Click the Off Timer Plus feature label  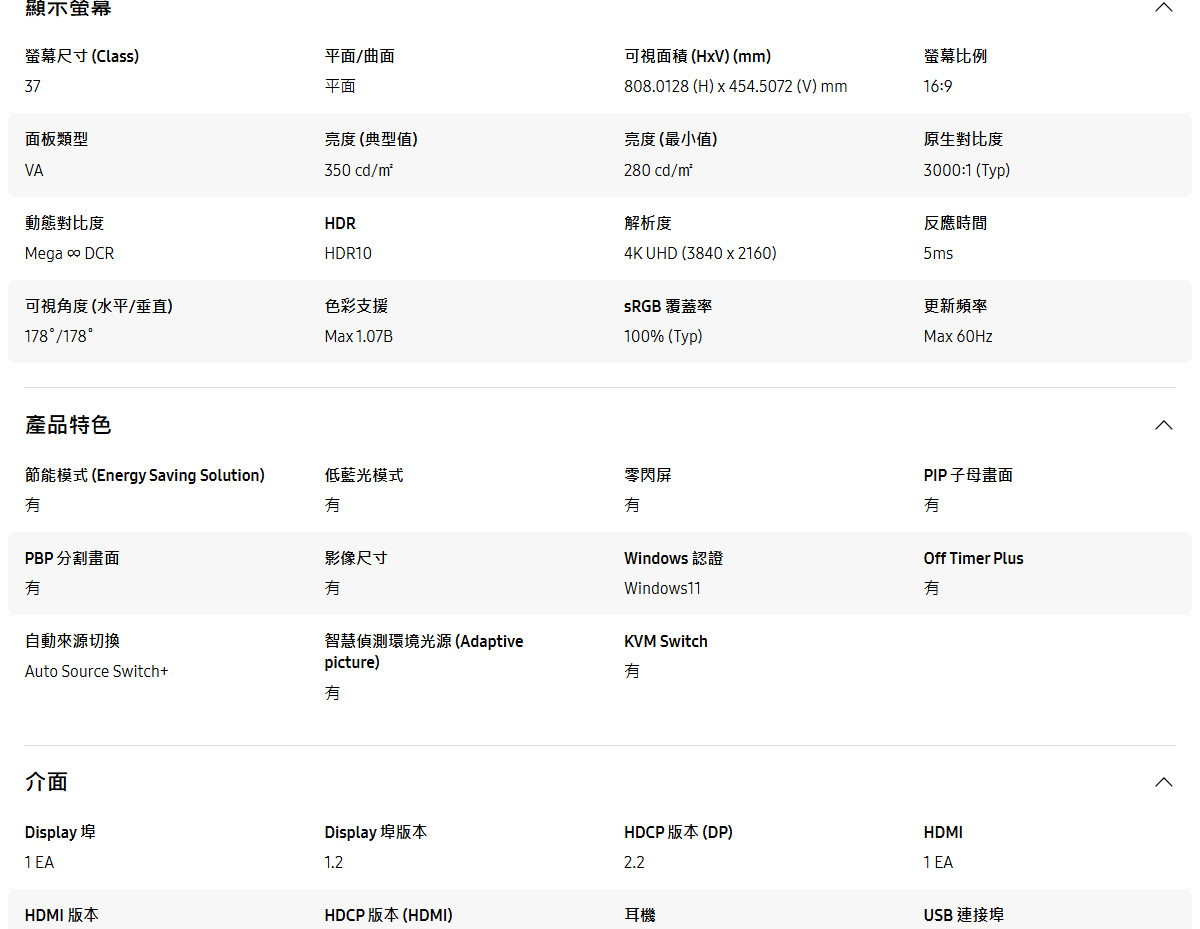pos(973,558)
